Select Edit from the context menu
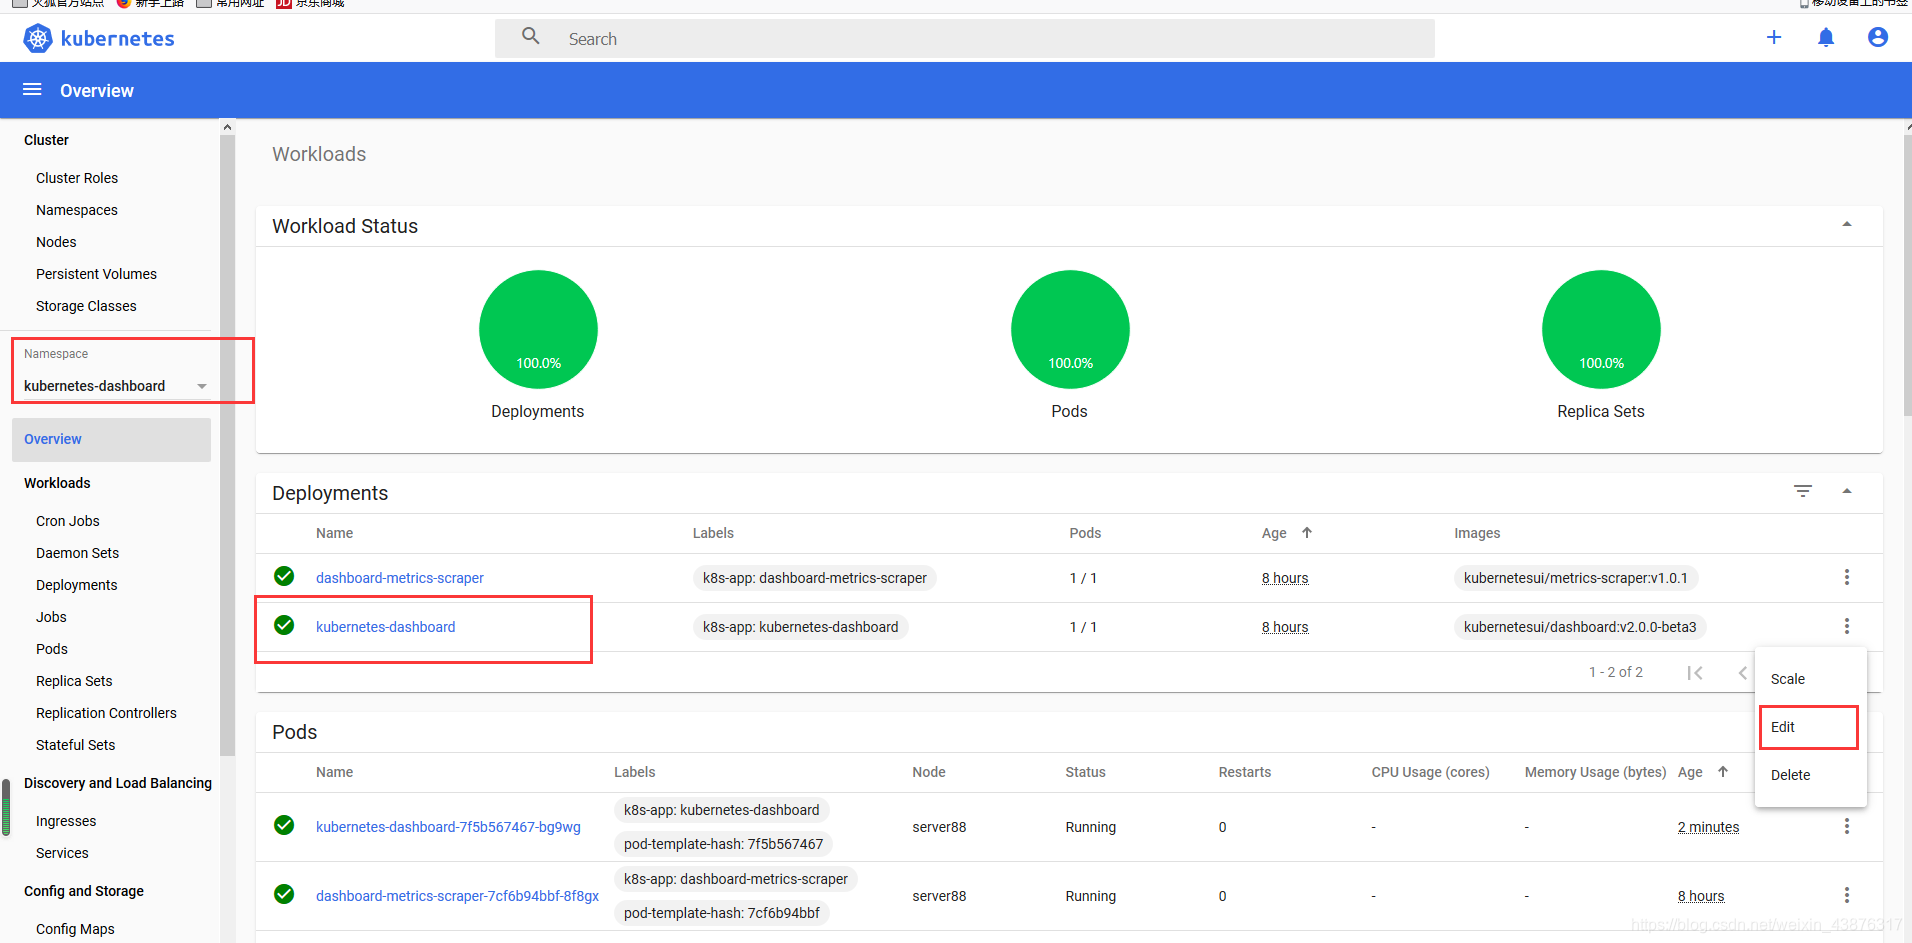 1810,727
